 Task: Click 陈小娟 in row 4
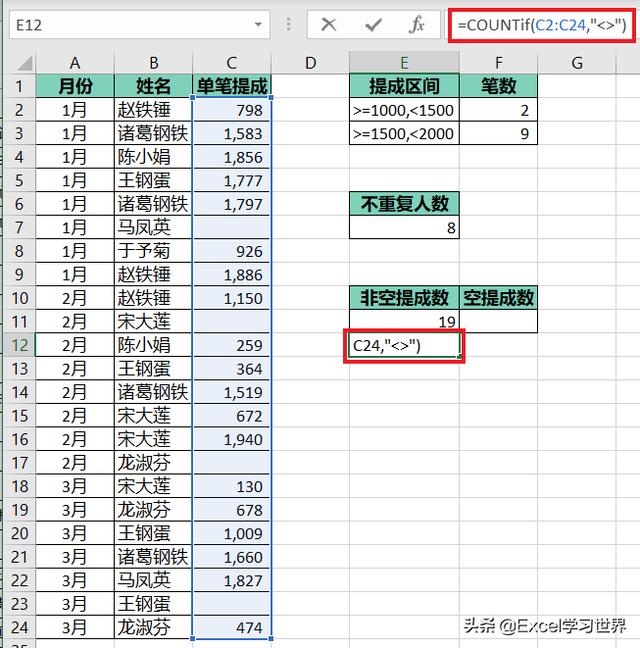pos(153,157)
